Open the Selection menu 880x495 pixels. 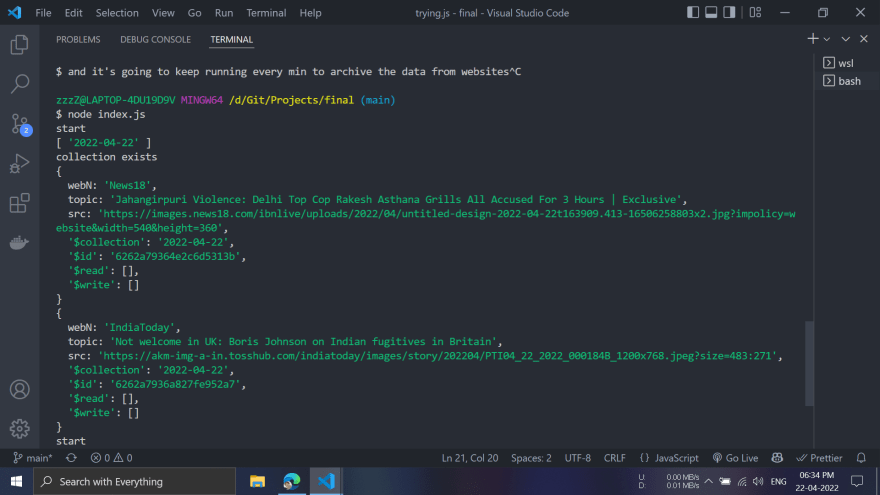pos(117,12)
